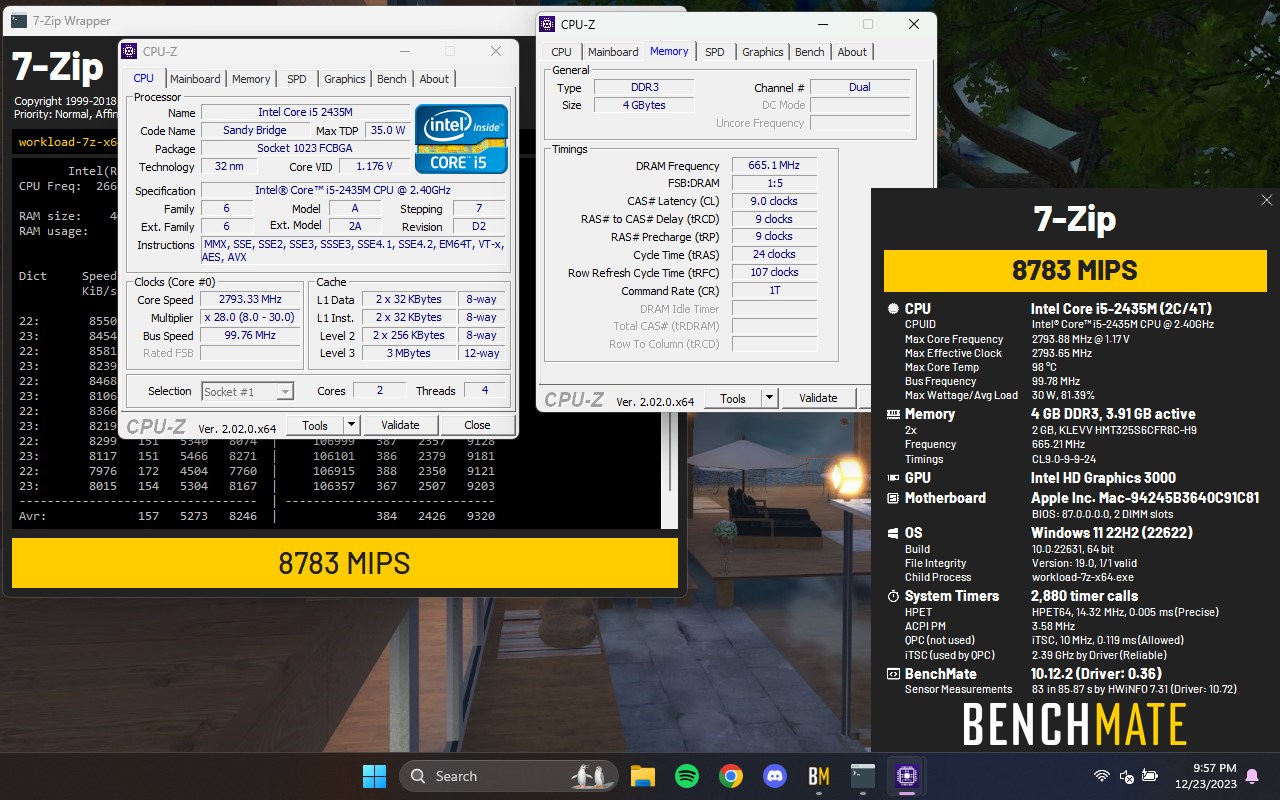Viewport: 1280px width, 800px height.
Task: Click the 8783 MIPS banner in BenchMate panel
Action: (x=1075, y=270)
